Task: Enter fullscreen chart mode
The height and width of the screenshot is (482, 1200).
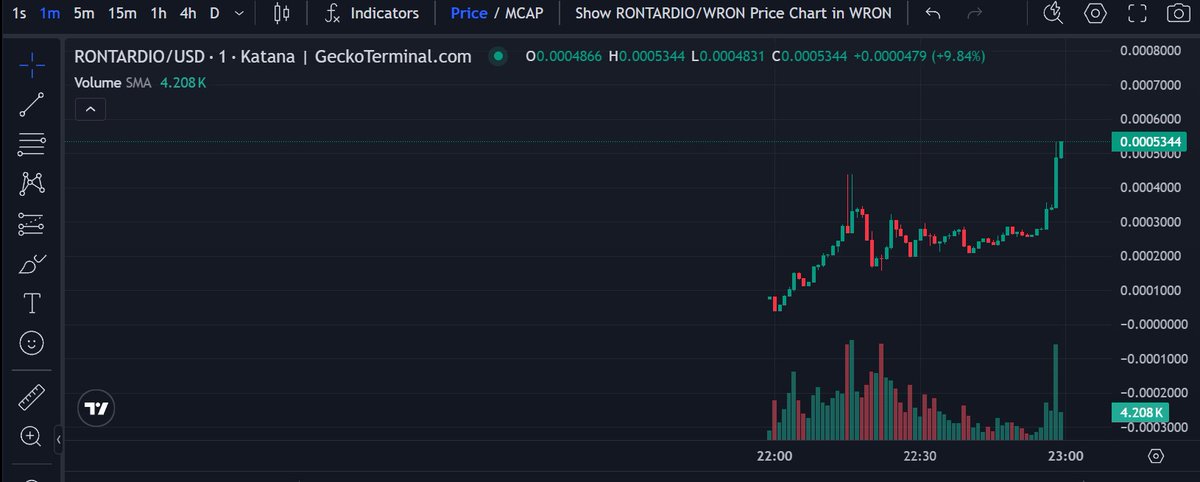Action: [x=1136, y=14]
